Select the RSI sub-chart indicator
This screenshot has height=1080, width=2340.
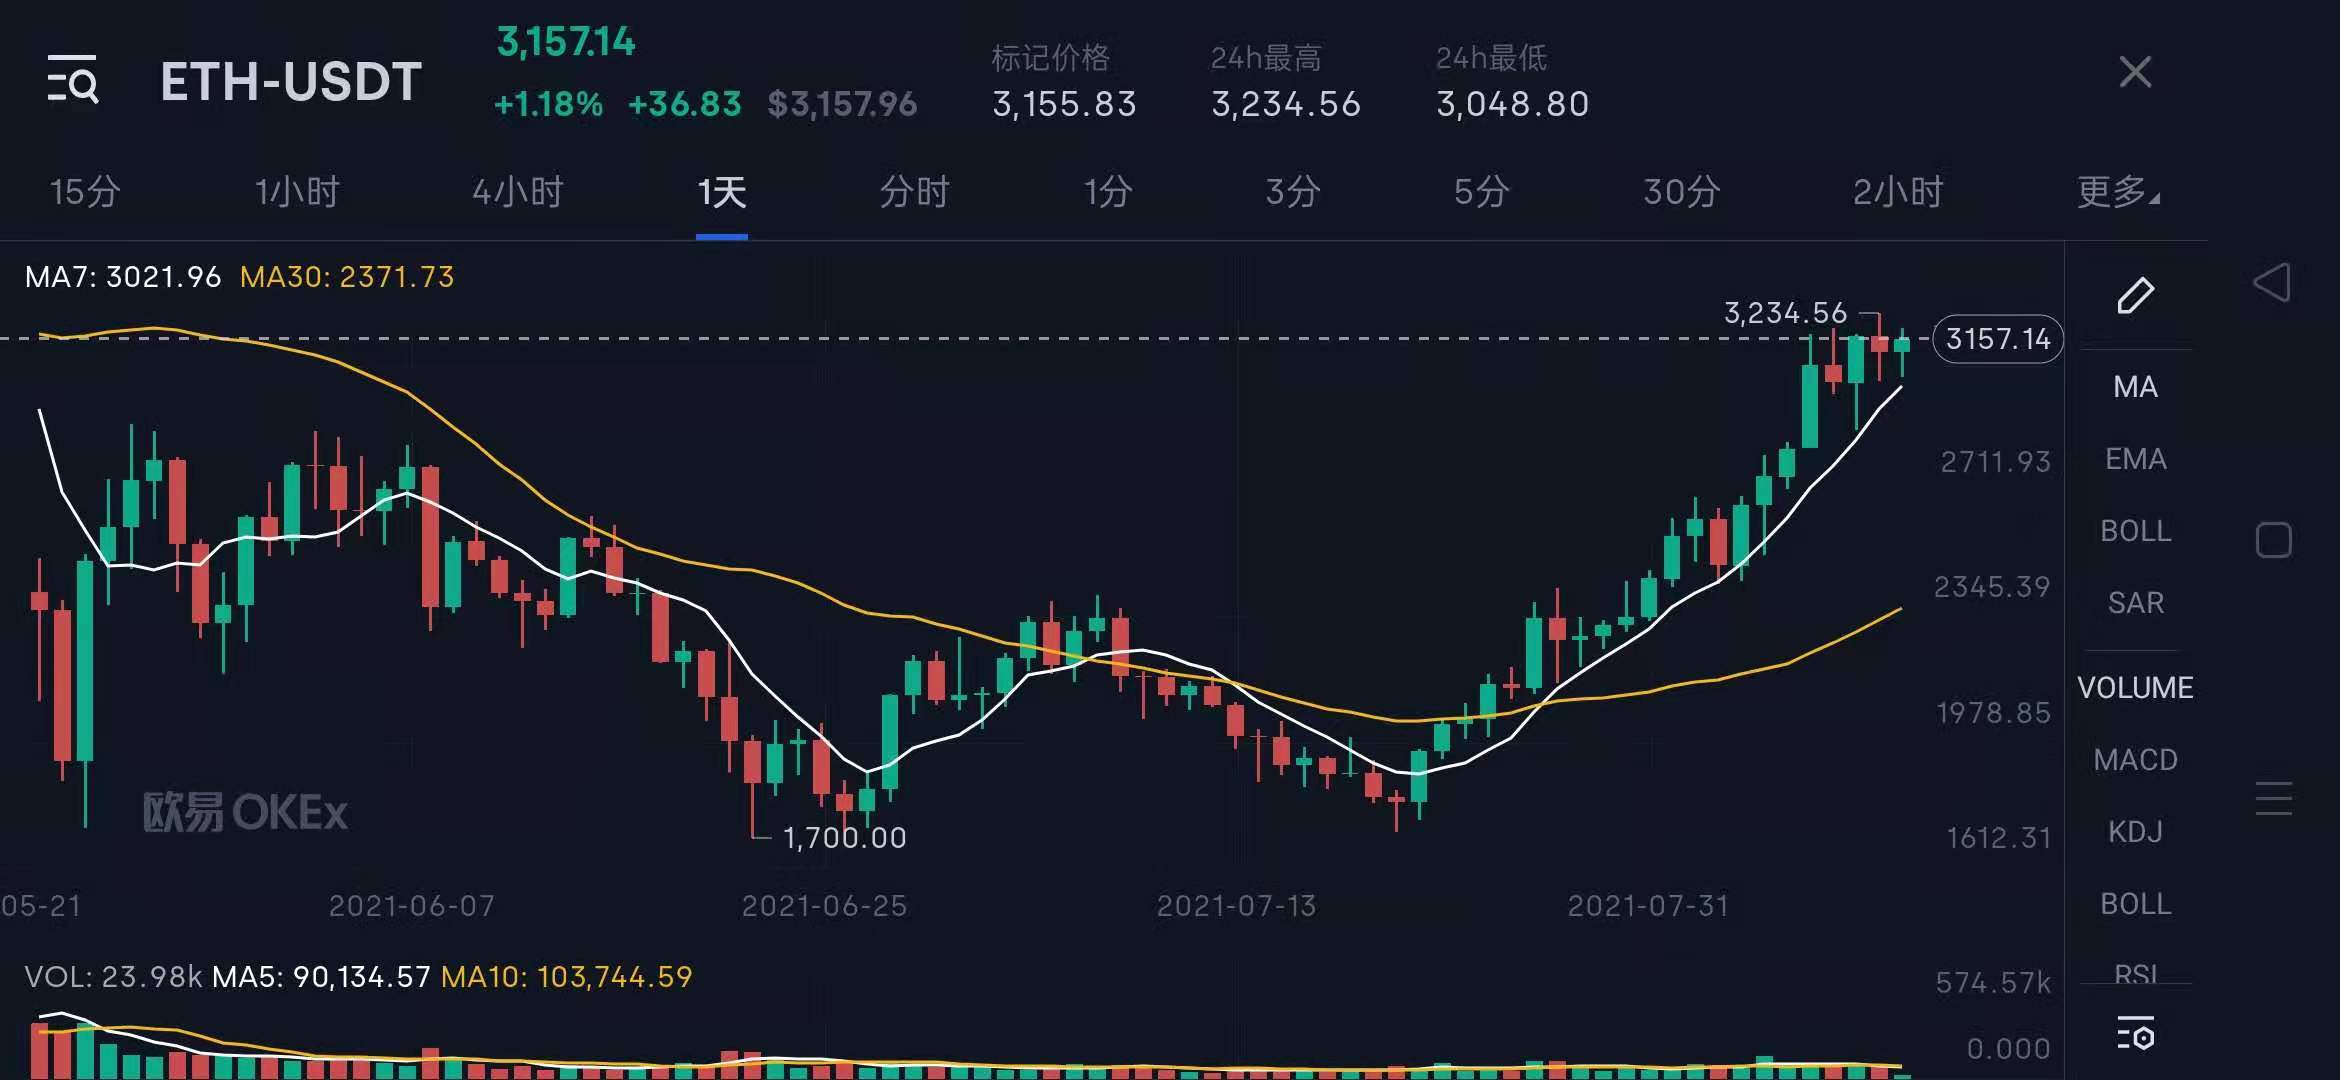(2135, 972)
